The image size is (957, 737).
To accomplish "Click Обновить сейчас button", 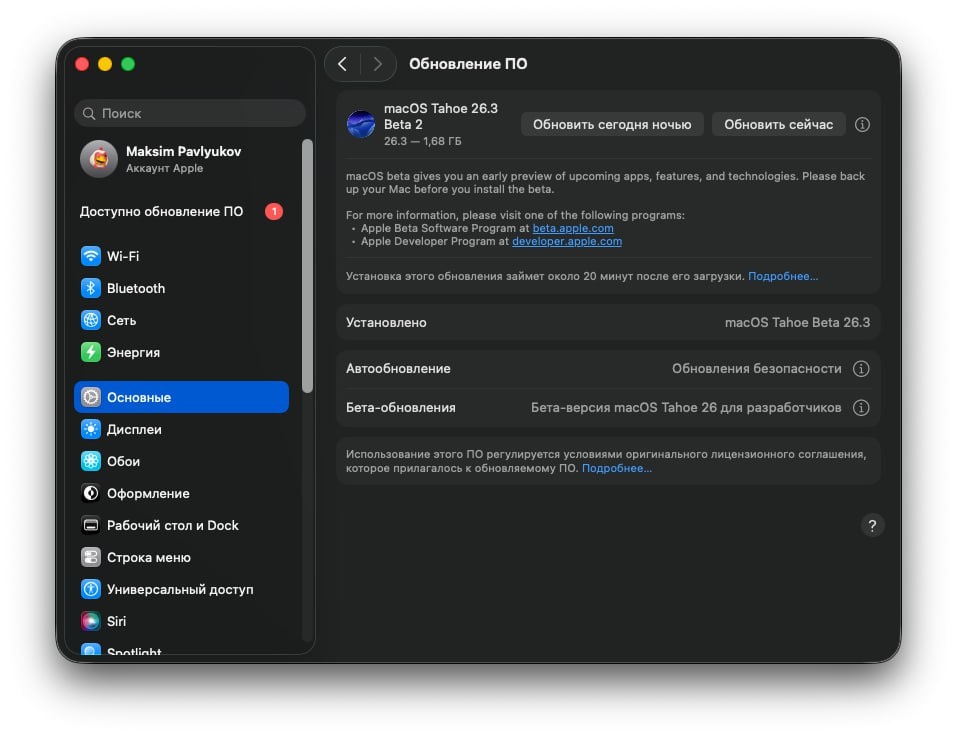I will [x=778, y=124].
